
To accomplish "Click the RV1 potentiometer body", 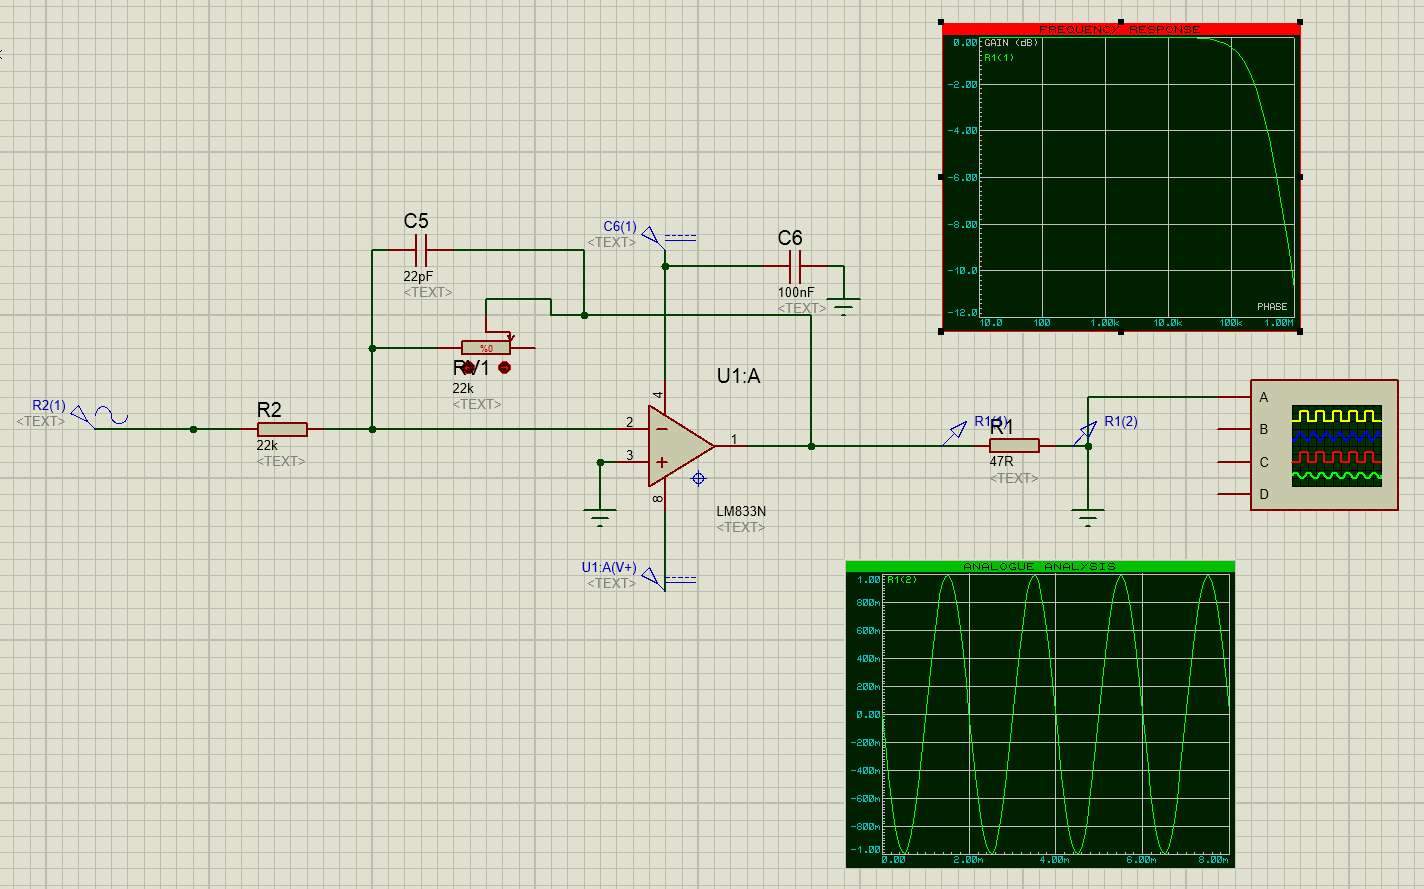I will click(x=486, y=348).
